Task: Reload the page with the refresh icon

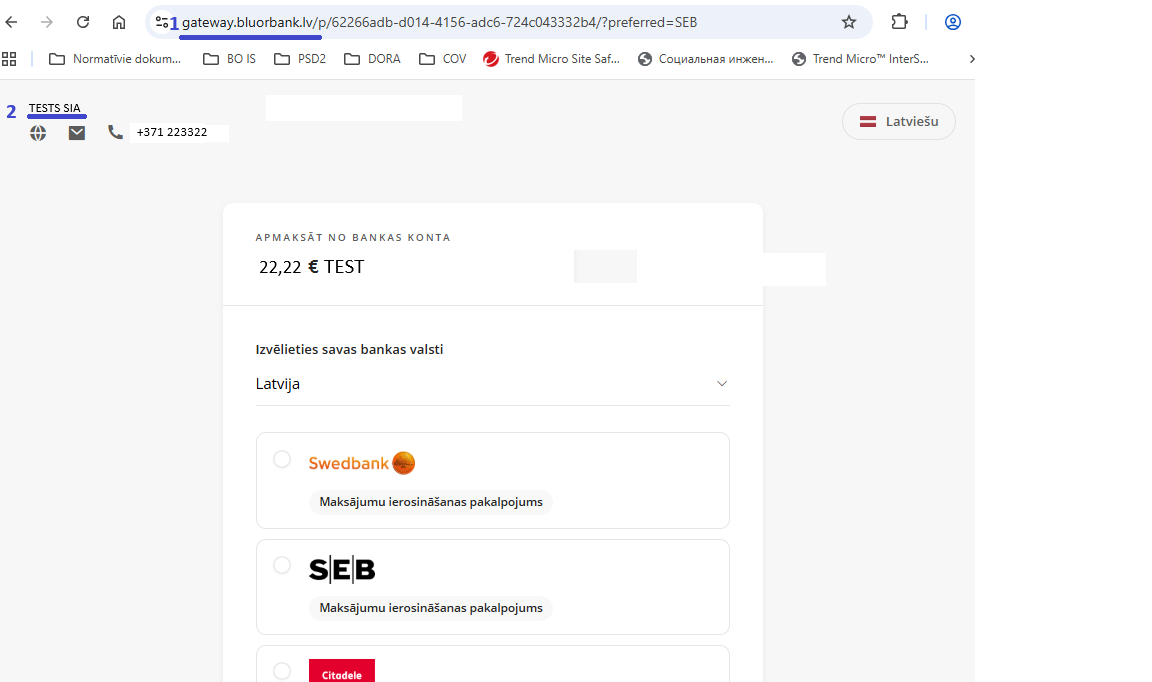Action: point(83,22)
